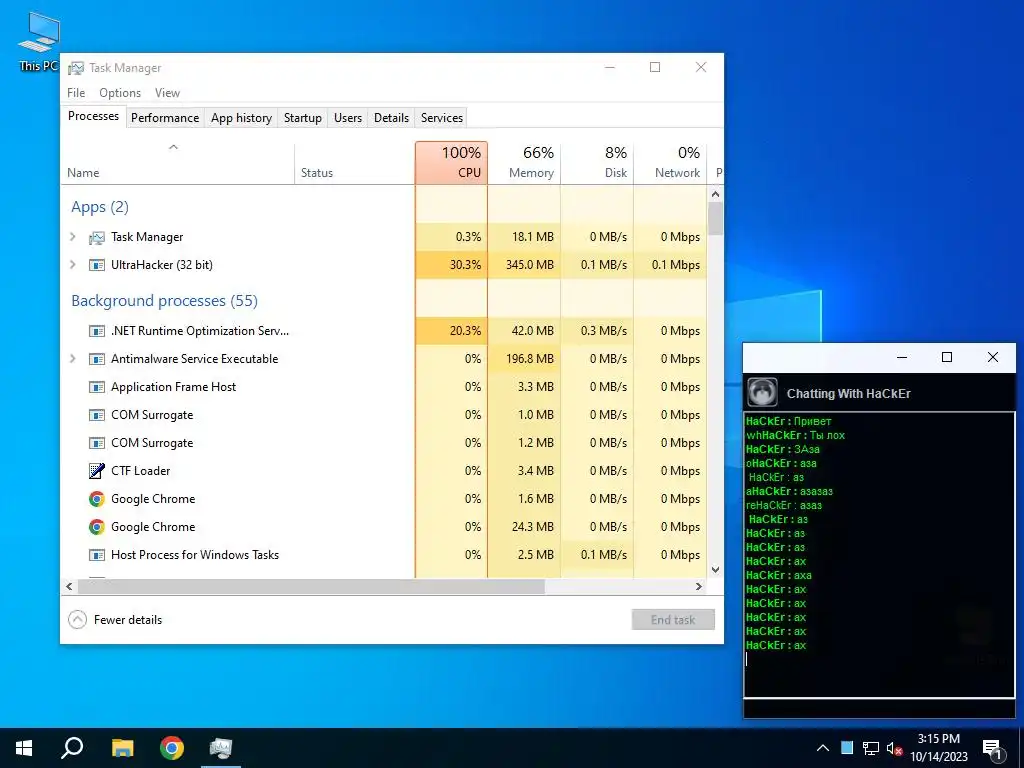Screen dimensions: 1024x768
Task: Click the Background processes (55) heading
Action: point(165,300)
